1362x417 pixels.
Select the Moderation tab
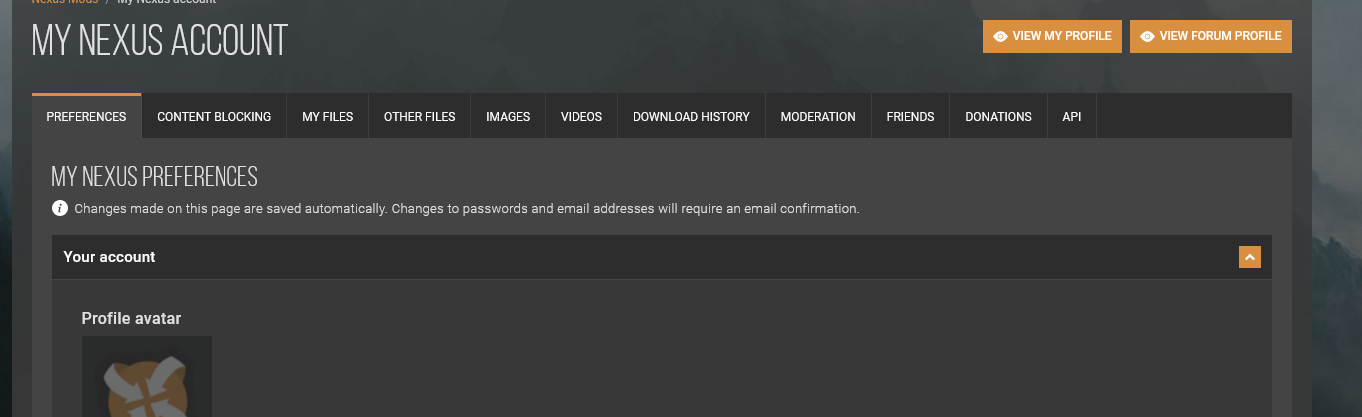818,116
